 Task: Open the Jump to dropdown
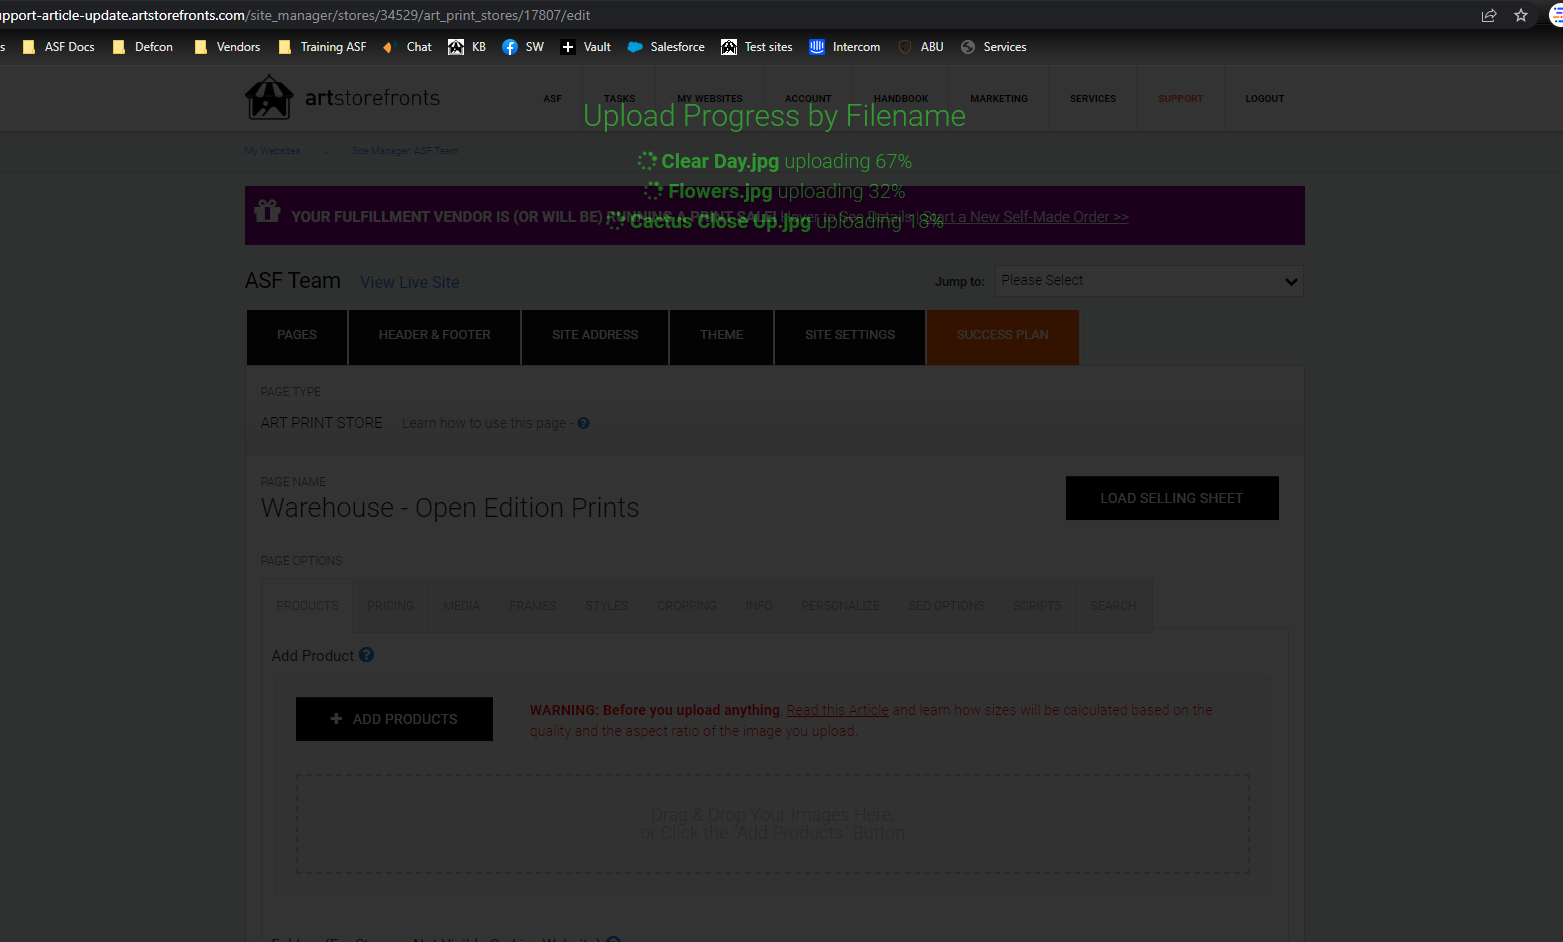1150,281
